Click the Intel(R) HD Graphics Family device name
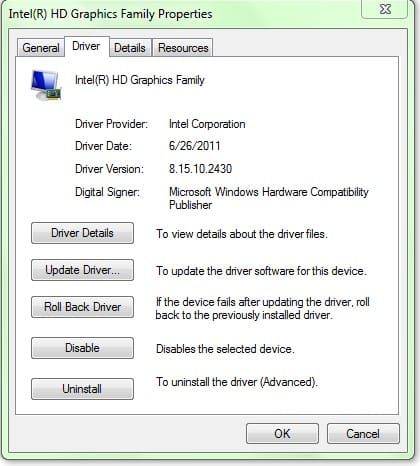 (140, 80)
